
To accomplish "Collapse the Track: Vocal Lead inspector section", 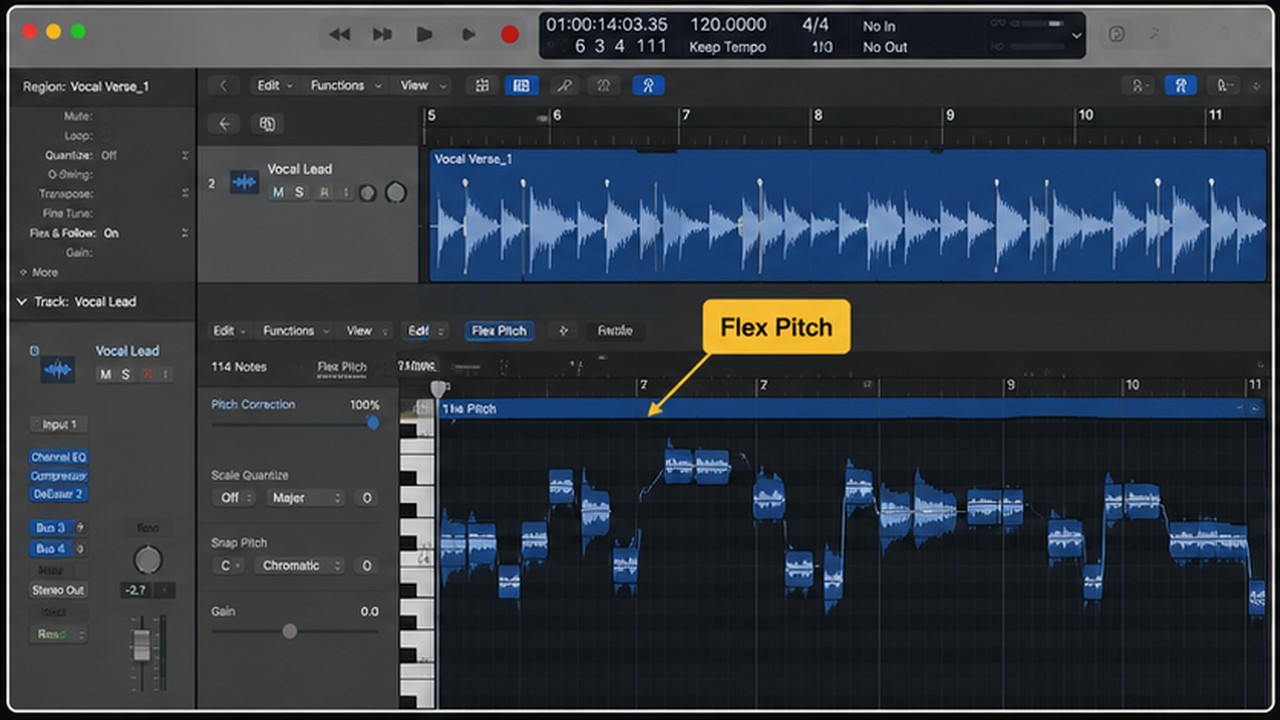I will (22, 301).
